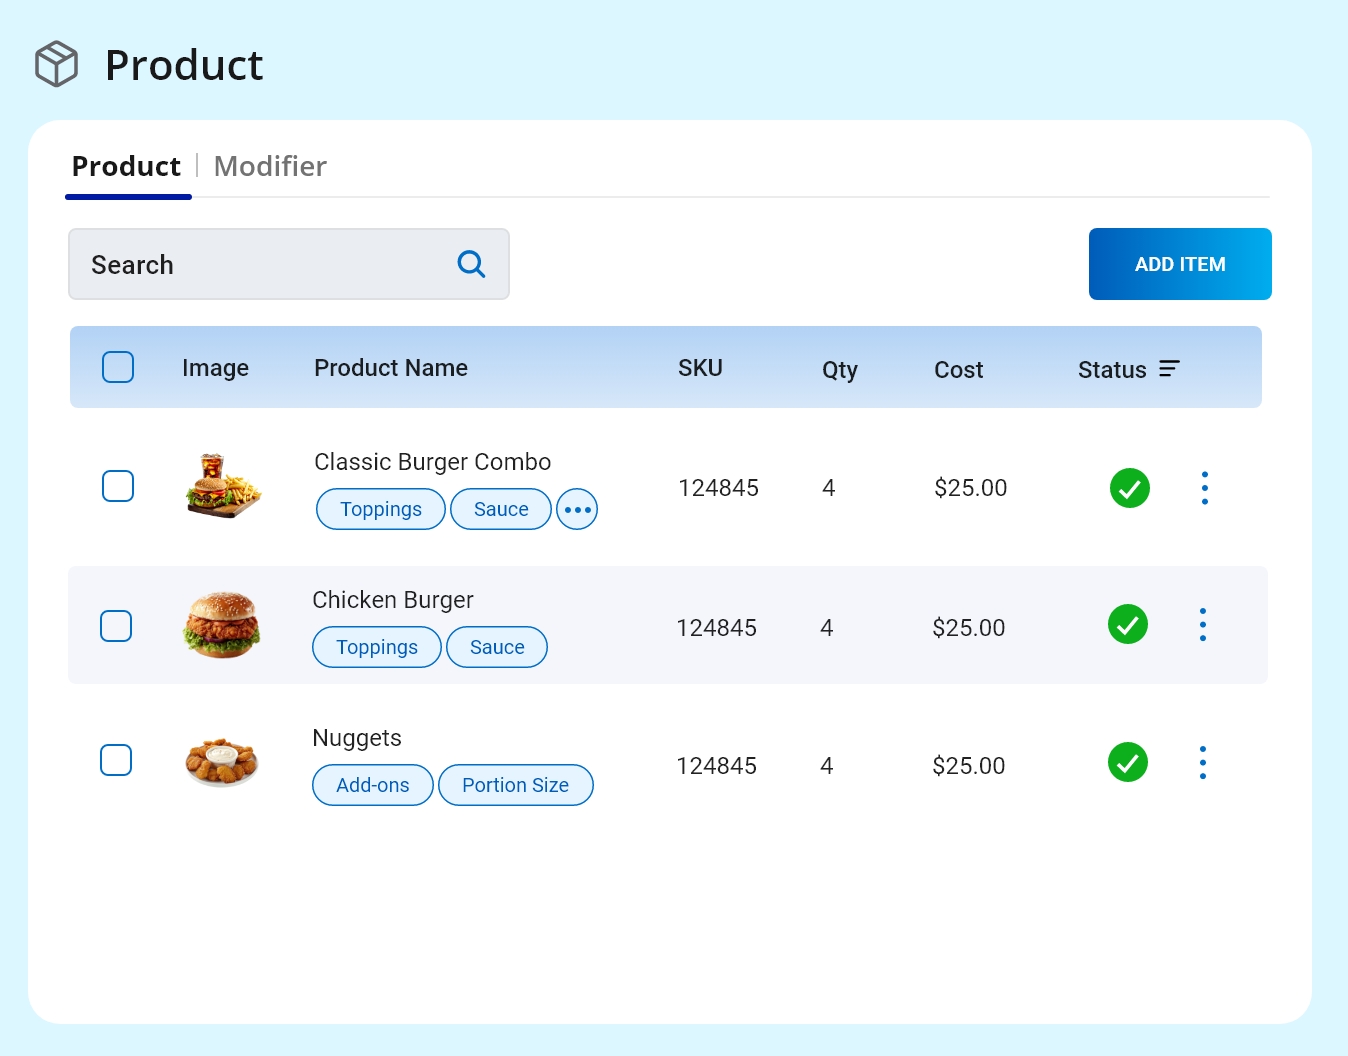Screen dimensions: 1348x1056
Task: Open the three-dot menu for Chicken Burger
Action: pyautogui.click(x=1202, y=624)
